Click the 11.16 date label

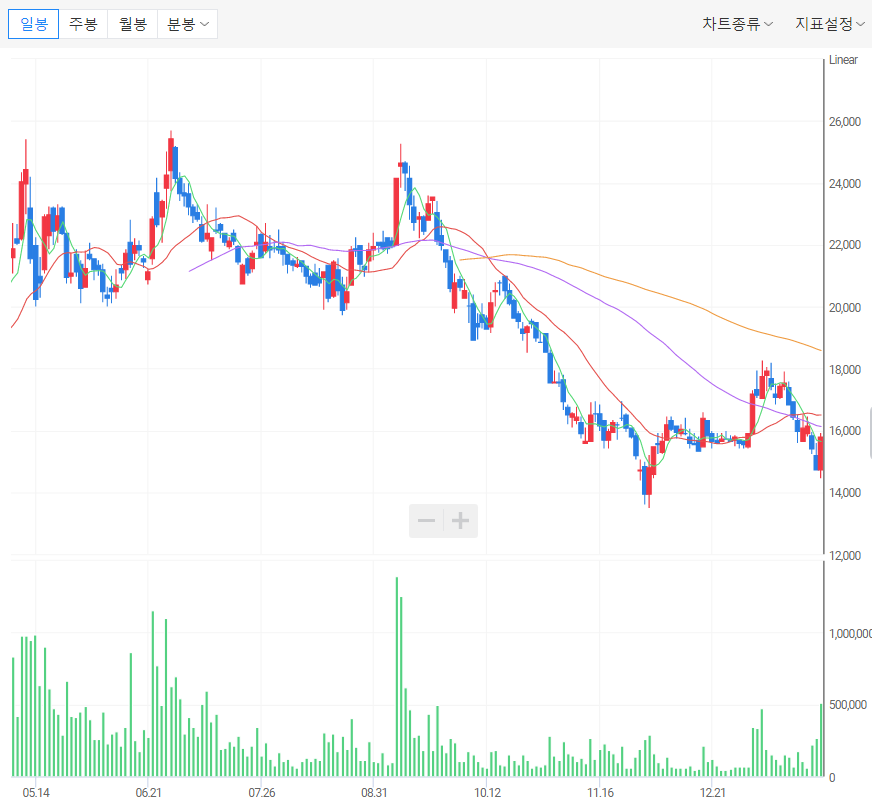tap(601, 793)
